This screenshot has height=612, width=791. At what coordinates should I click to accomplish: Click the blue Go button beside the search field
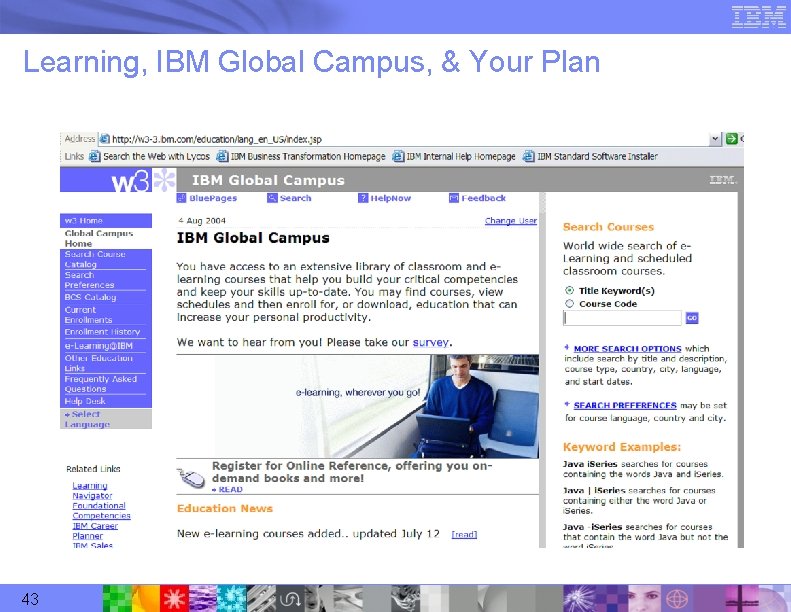(x=692, y=318)
